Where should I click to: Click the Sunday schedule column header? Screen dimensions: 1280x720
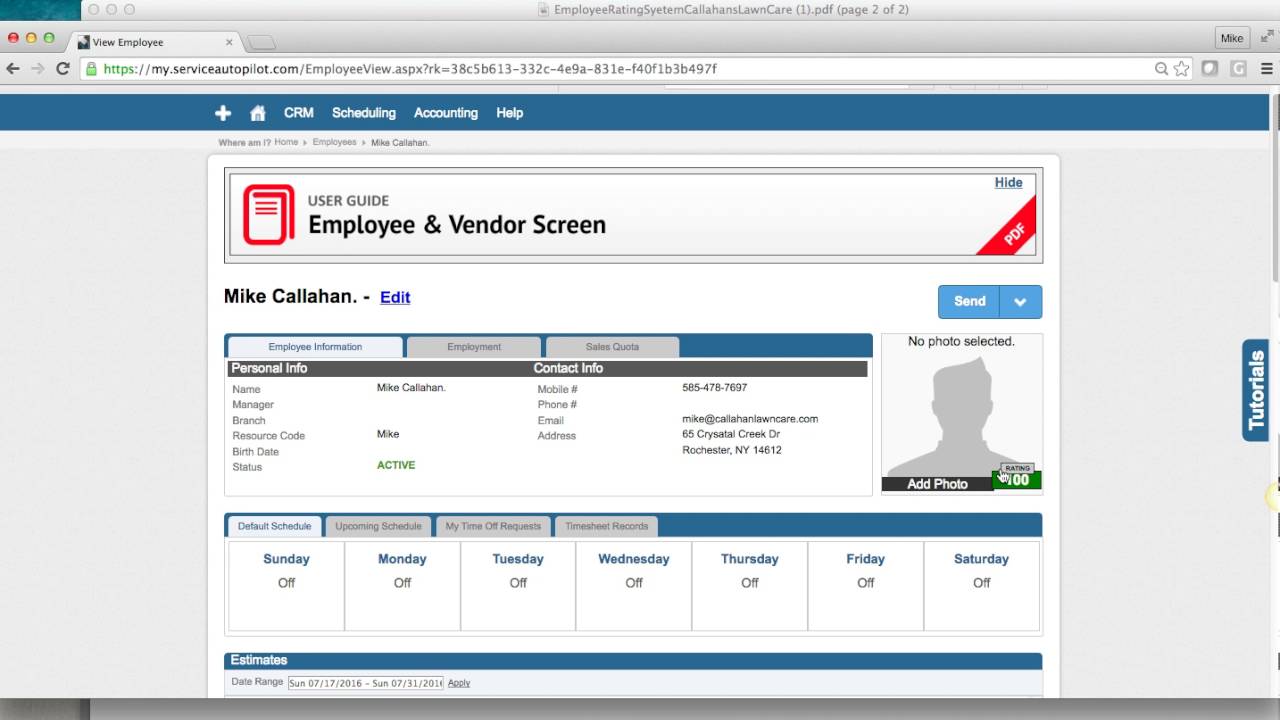click(x=286, y=559)
